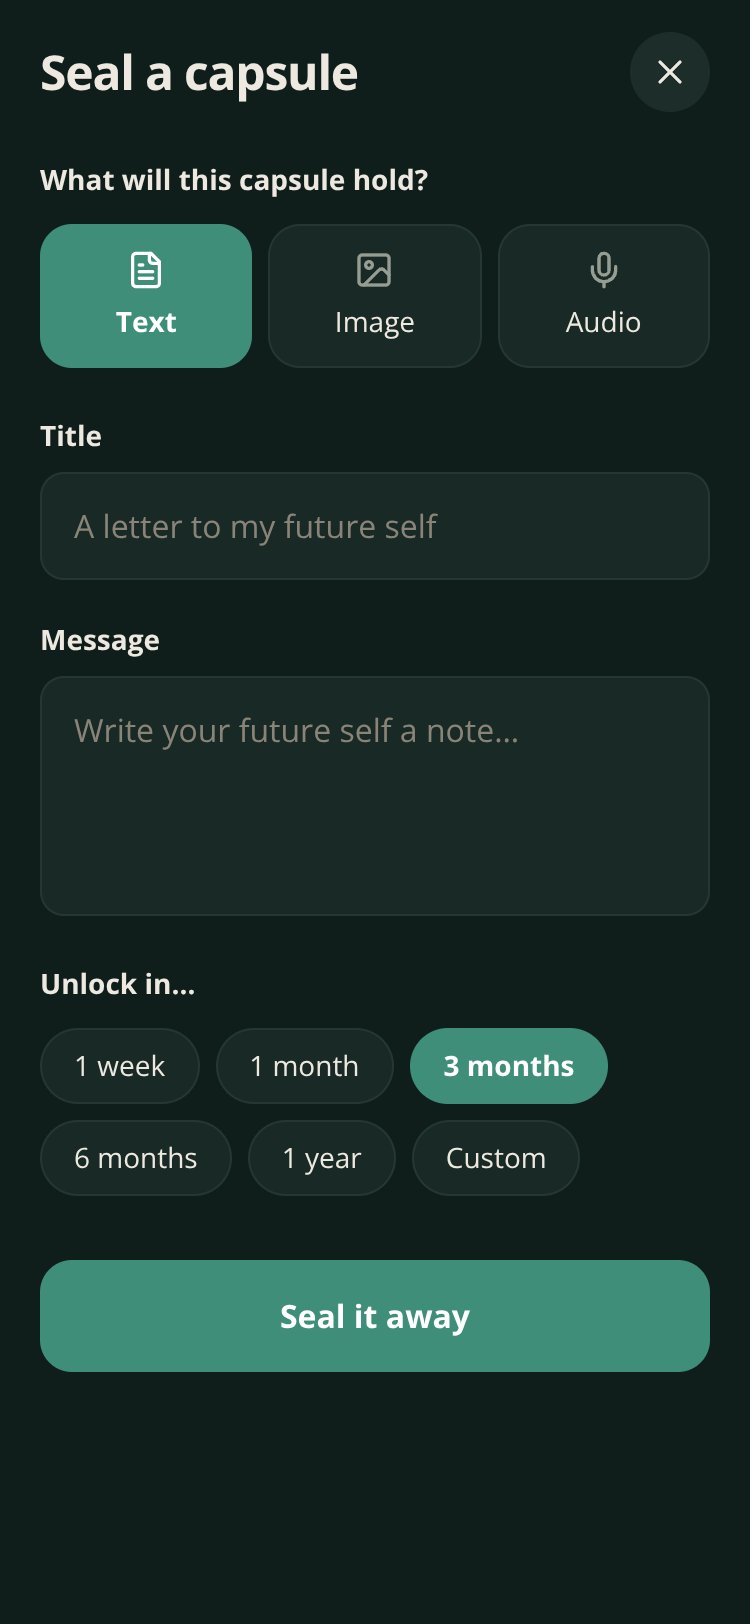Select the 3 months unlock chip

[509, 1066]
